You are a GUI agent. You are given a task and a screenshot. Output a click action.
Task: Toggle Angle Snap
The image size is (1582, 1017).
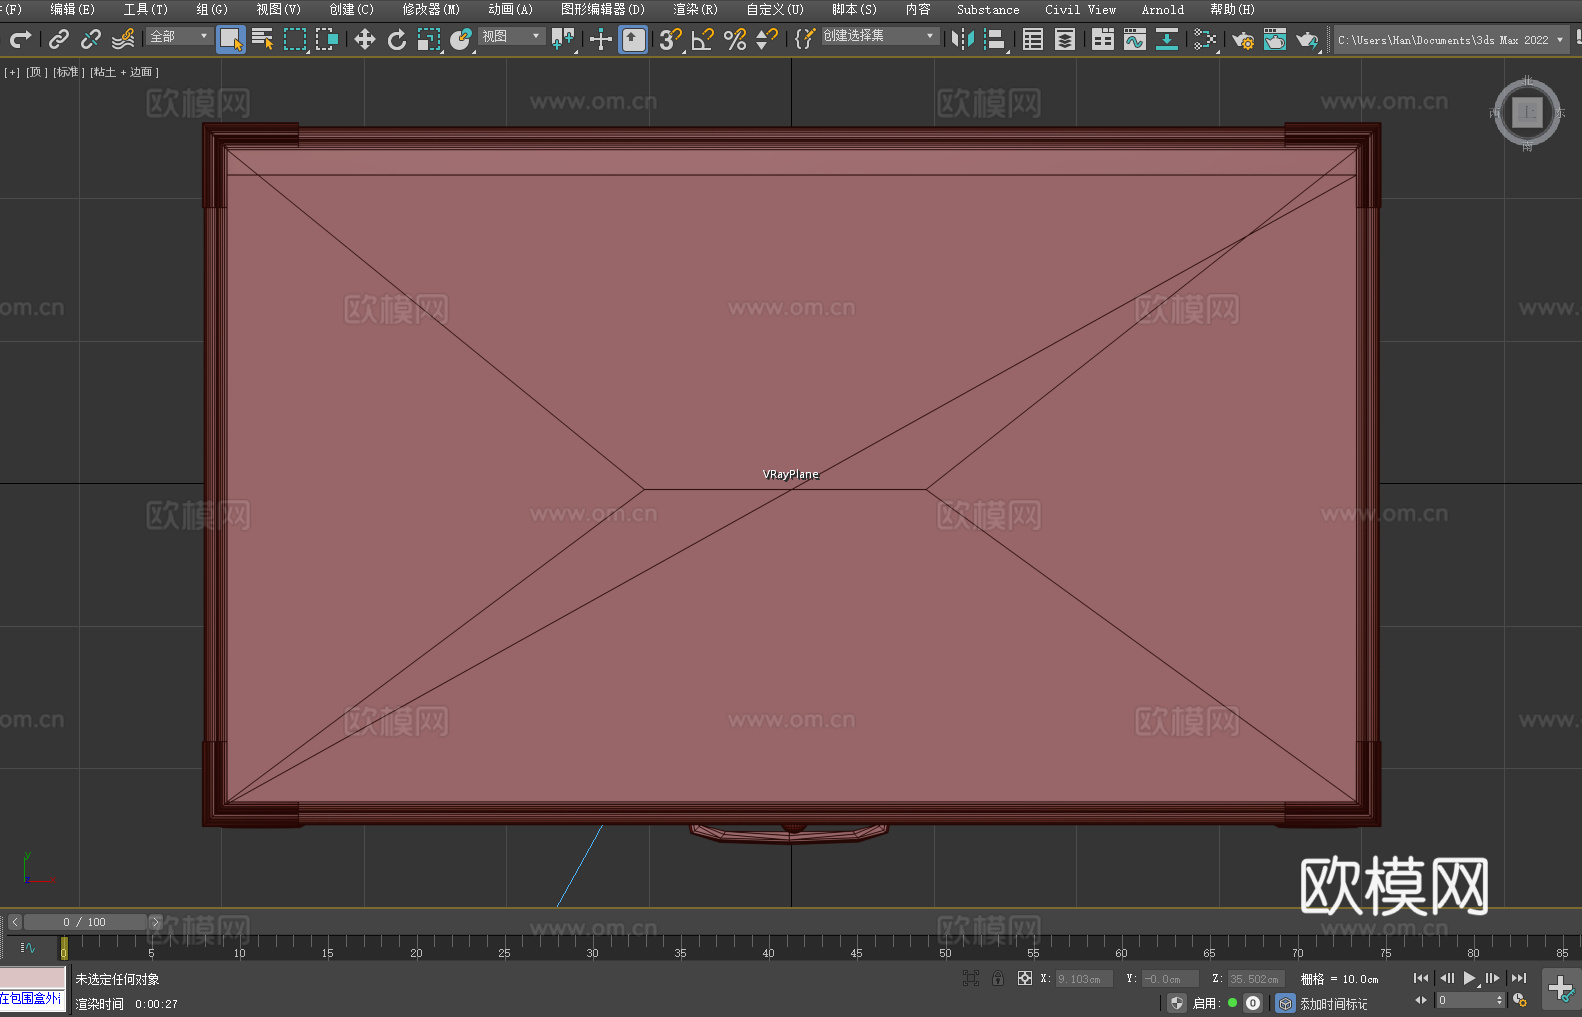(703, 39)
